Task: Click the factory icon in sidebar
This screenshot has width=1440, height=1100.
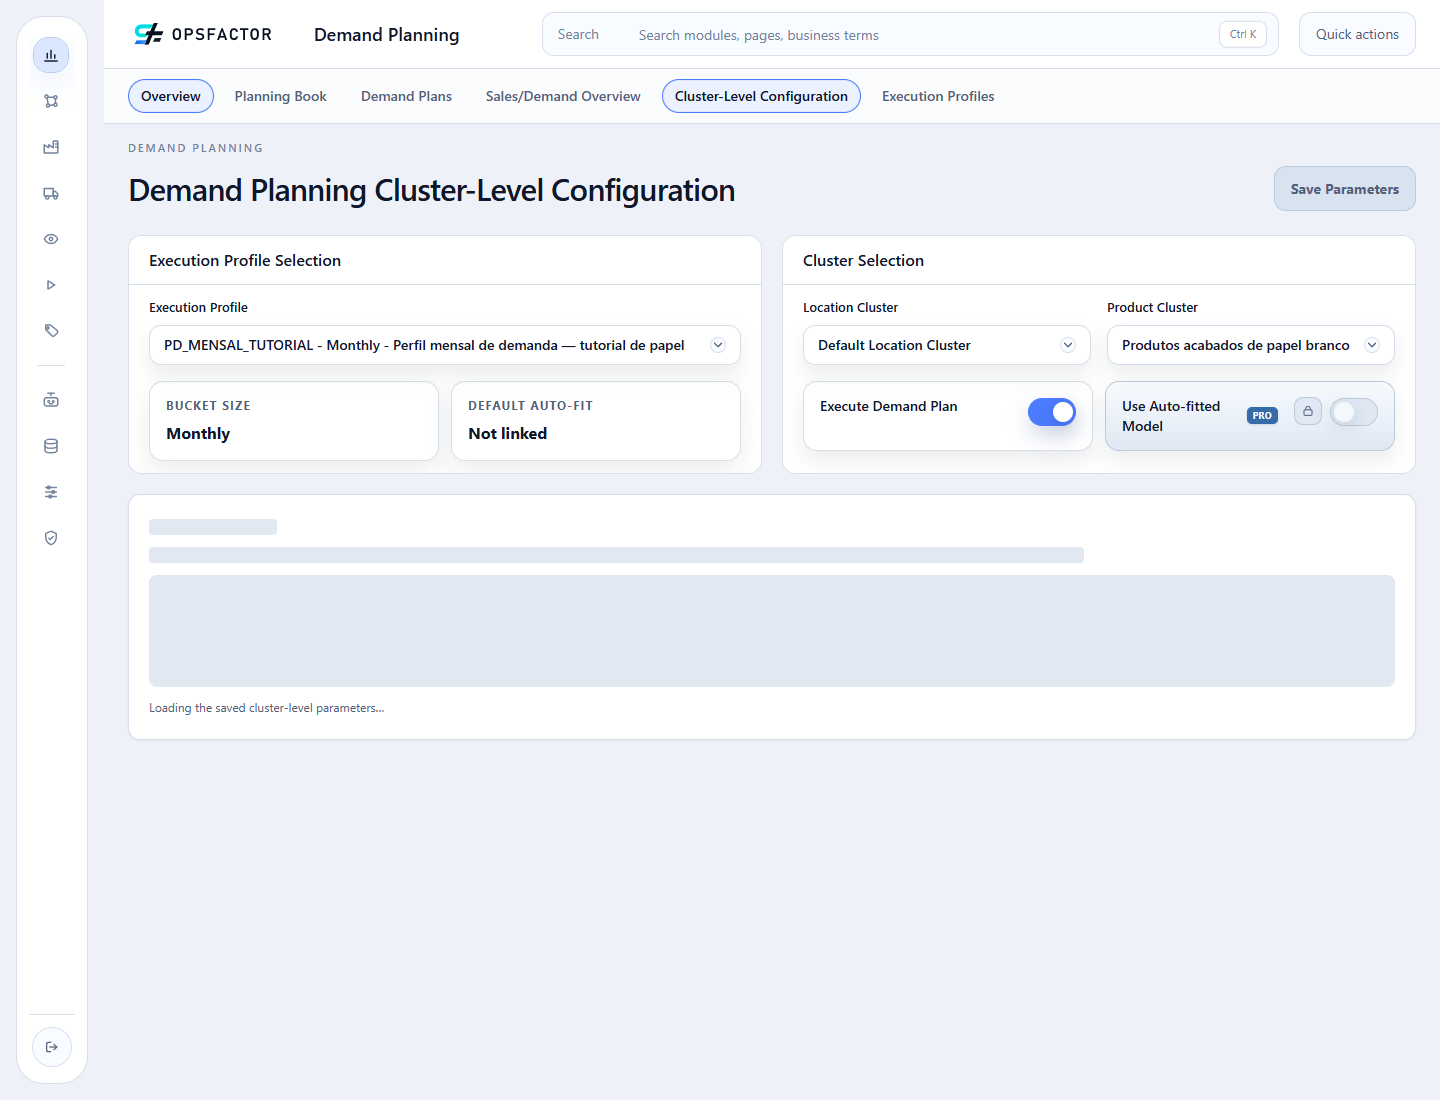Action: [x=51, y=147]
